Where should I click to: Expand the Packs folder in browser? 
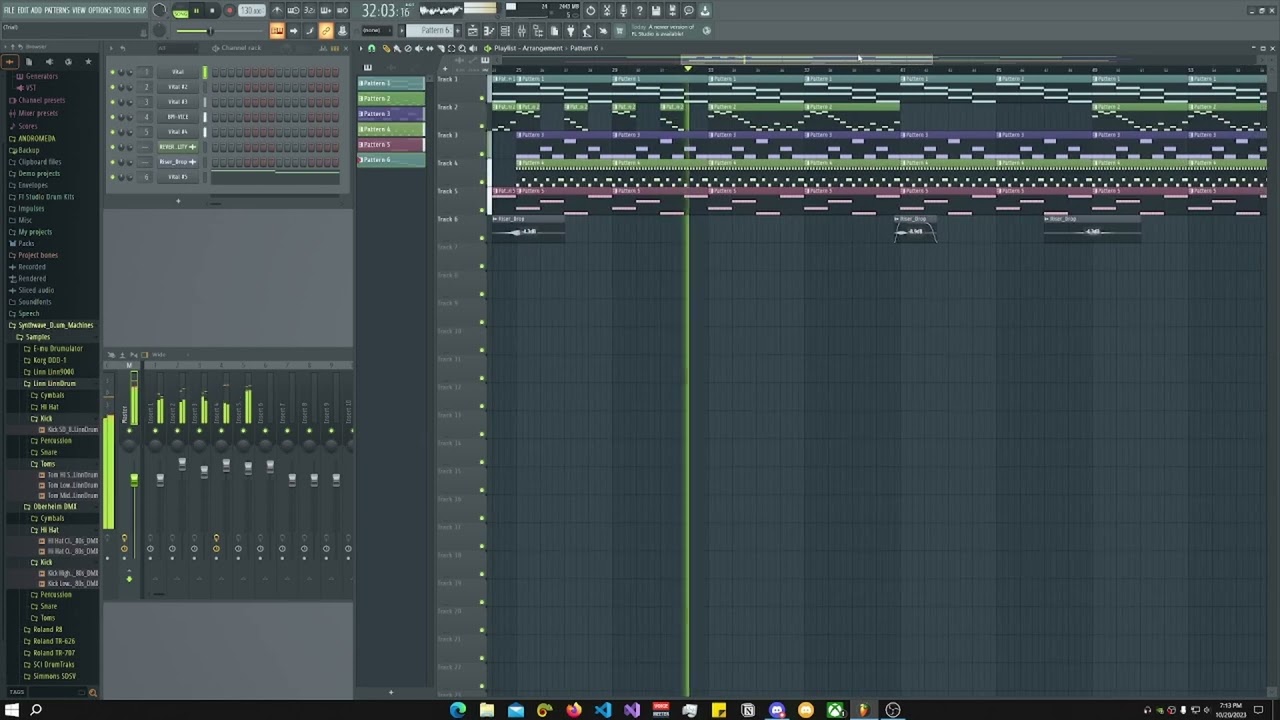26,243
